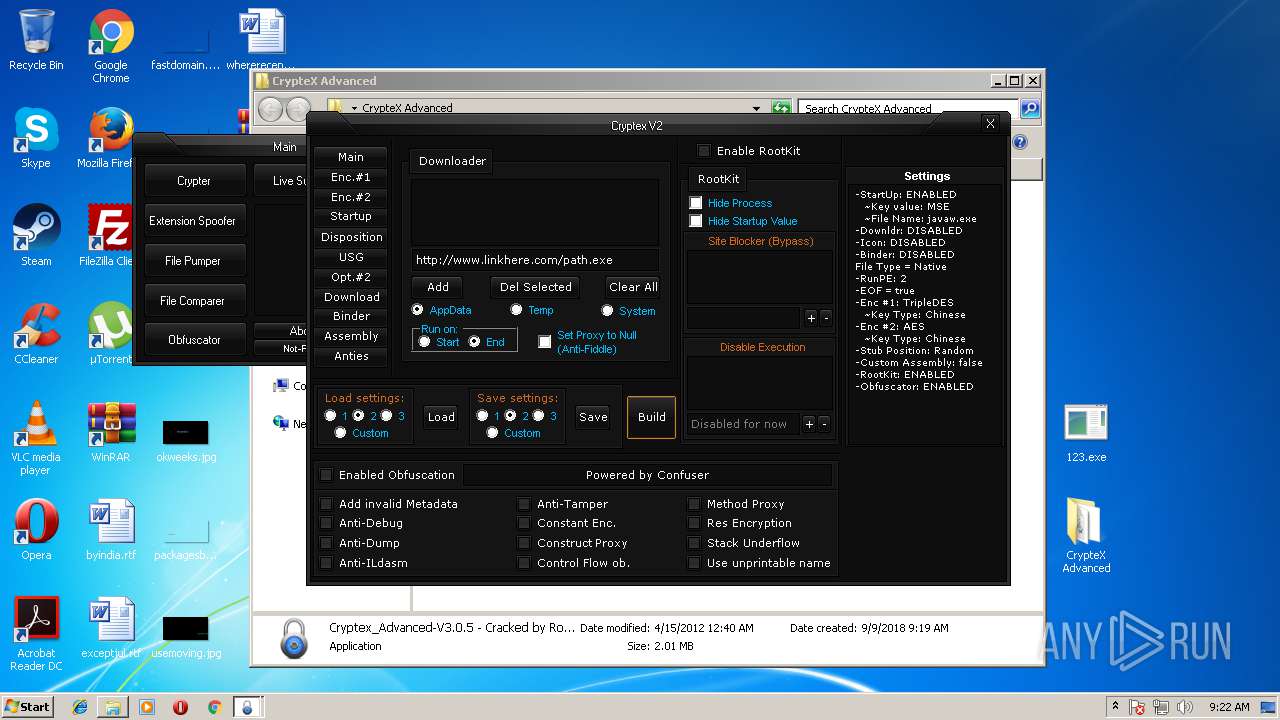Open the Mozilla Firefox desktop icon
The width and height of the screenshot is (1280, 720).
click(111, 138)
